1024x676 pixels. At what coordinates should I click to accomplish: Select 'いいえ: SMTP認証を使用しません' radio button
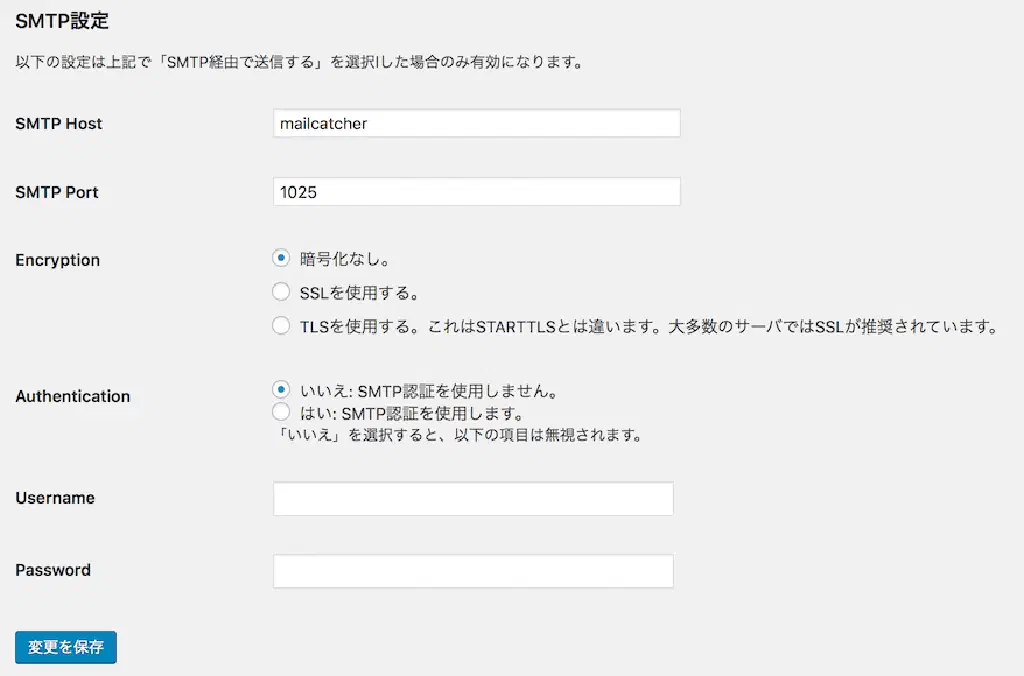click(x=281, y=389)
